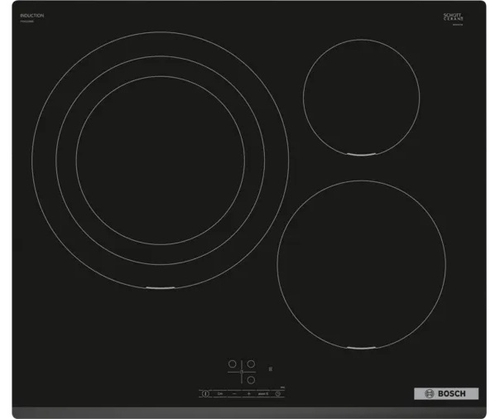Click the INDUCTION label text

[32, 16]
